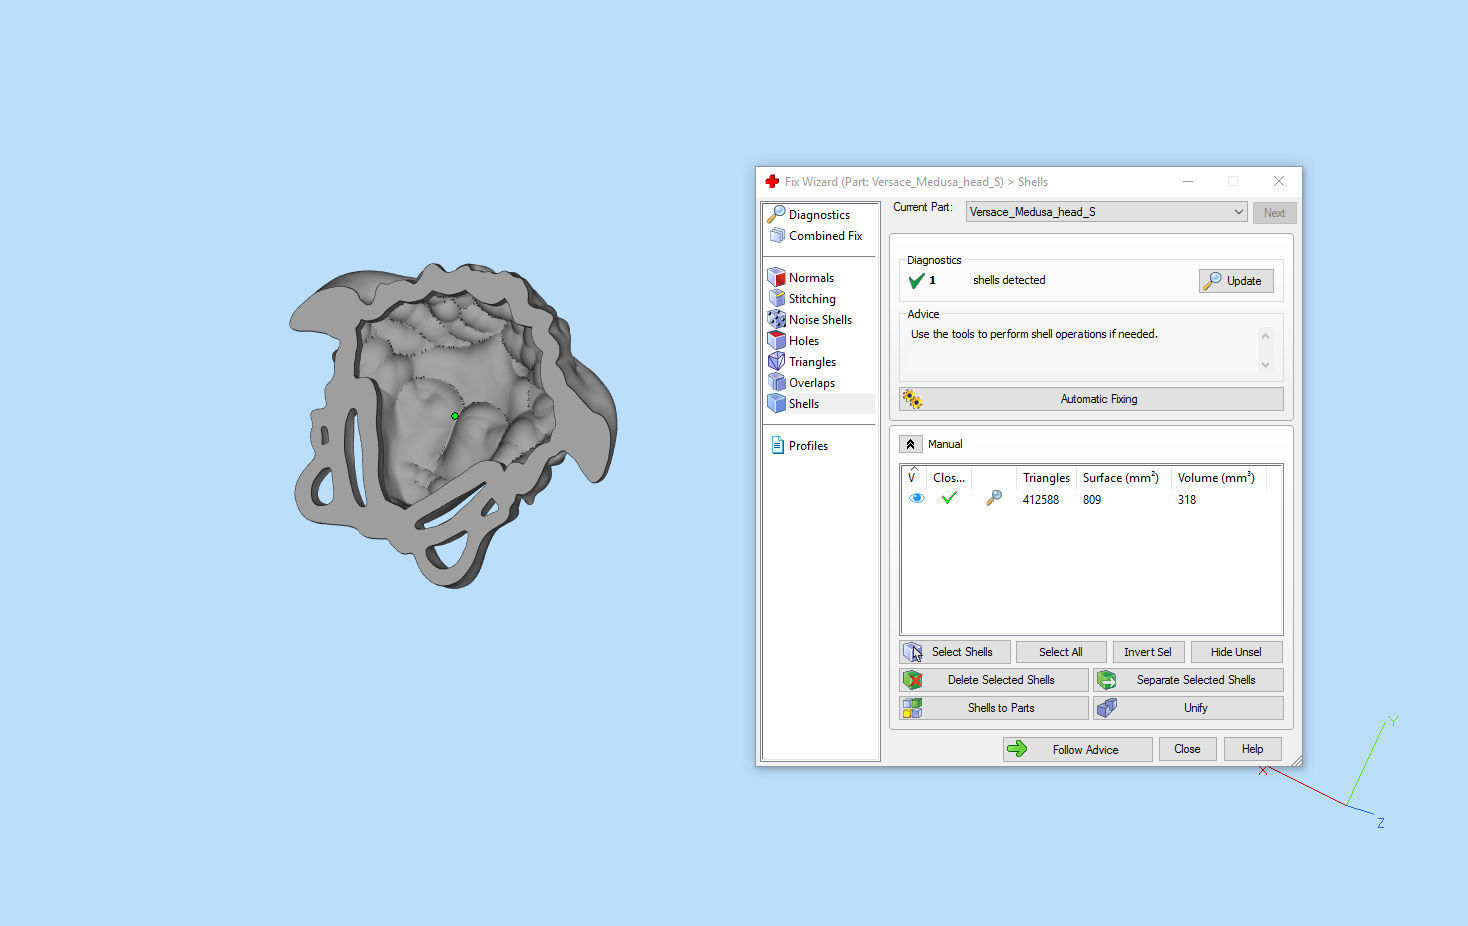Click Select All shells
The height and width of the screenshot is (926, 1468).
click(x=1061, y=652)
